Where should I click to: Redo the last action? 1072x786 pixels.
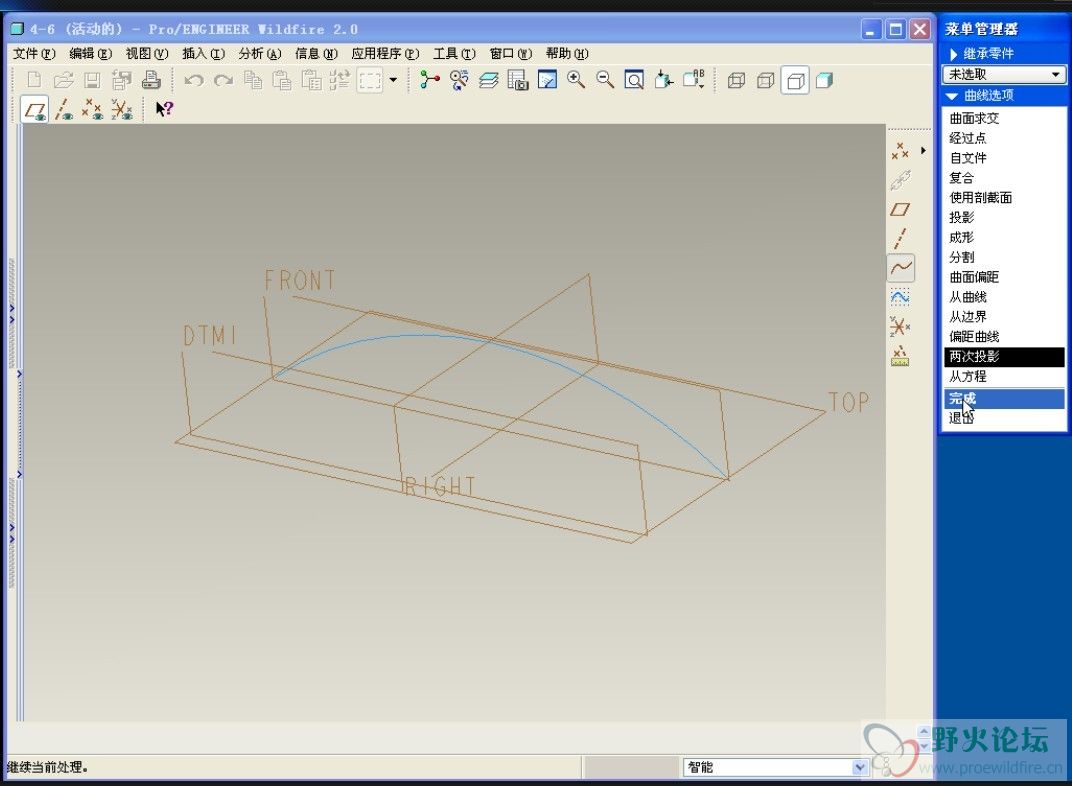pos(223,80)
